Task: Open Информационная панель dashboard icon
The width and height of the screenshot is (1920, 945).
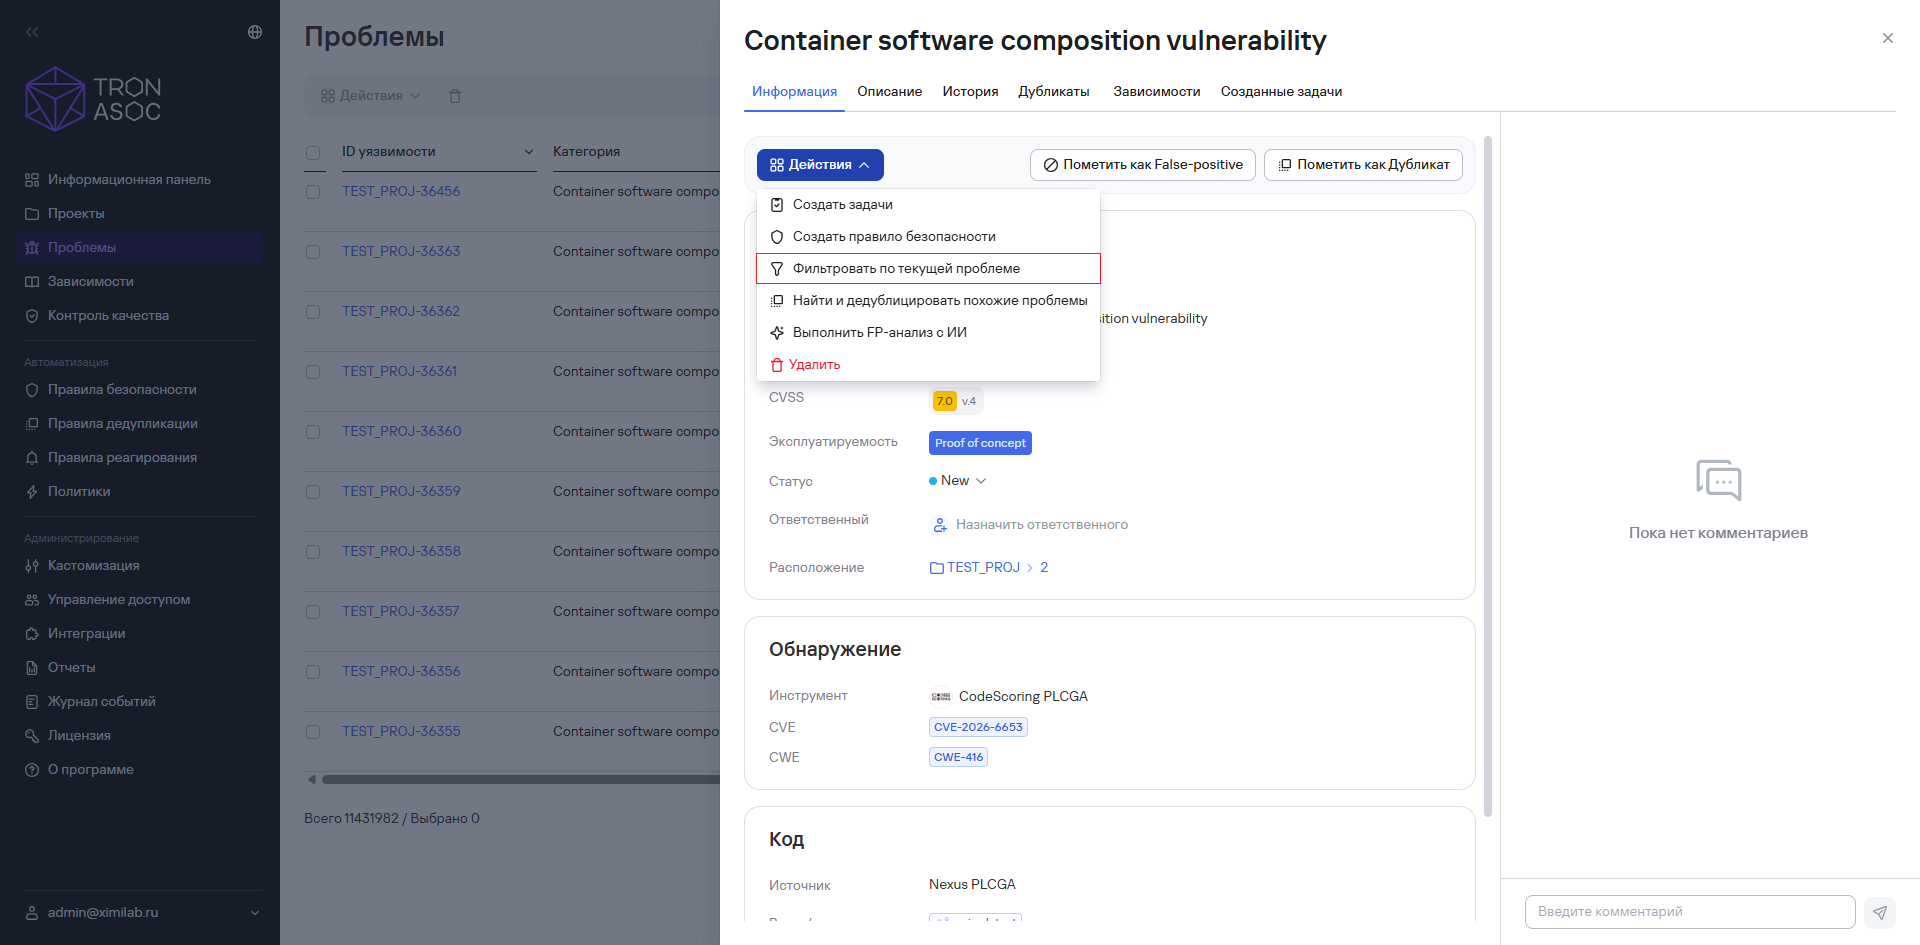Action: coord(32,180)
